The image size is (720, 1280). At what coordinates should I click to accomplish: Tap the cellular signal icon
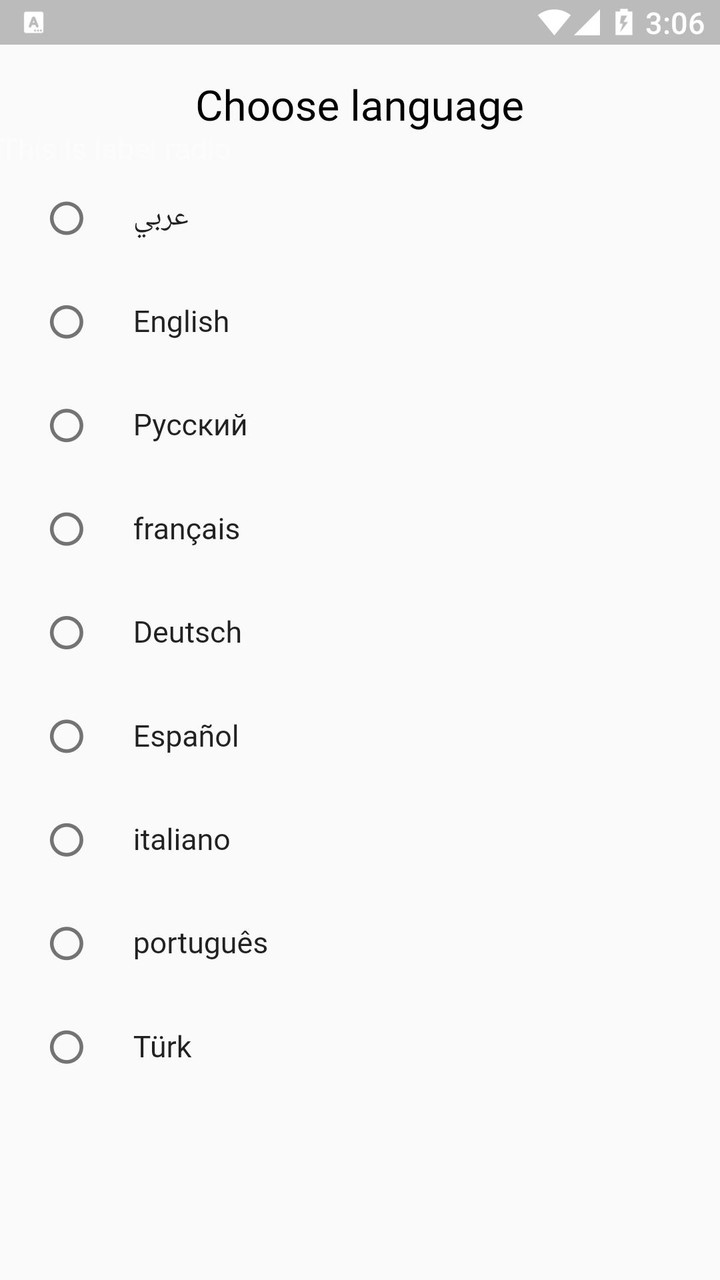click(587, 22)
